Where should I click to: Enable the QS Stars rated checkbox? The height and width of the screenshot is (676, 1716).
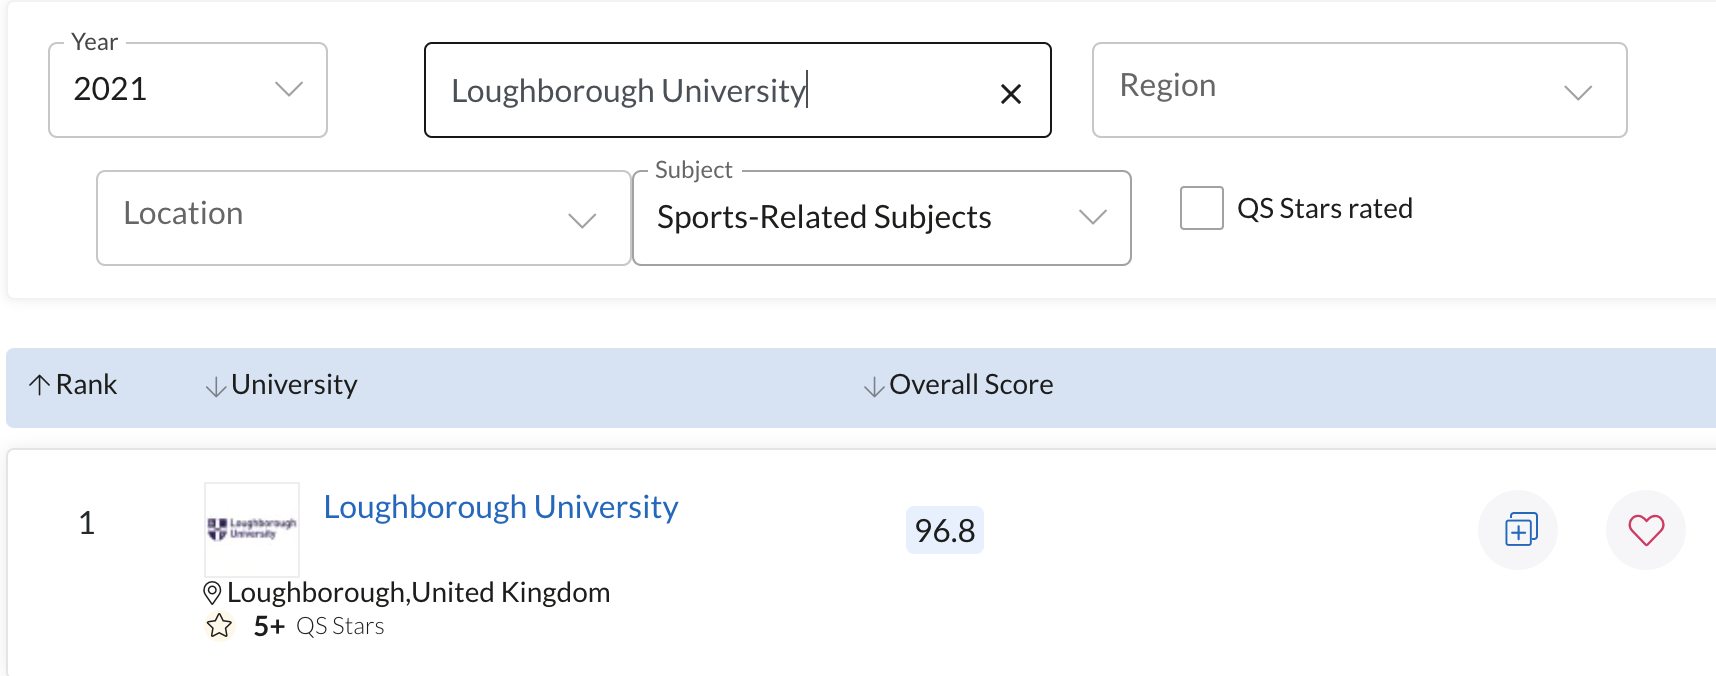pyautogui.click(x=1201, y=208)
